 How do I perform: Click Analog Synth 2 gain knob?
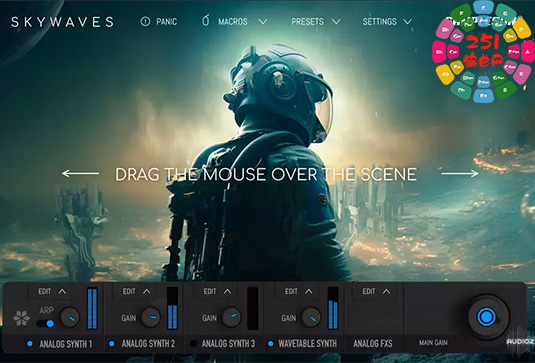(151, 317)
